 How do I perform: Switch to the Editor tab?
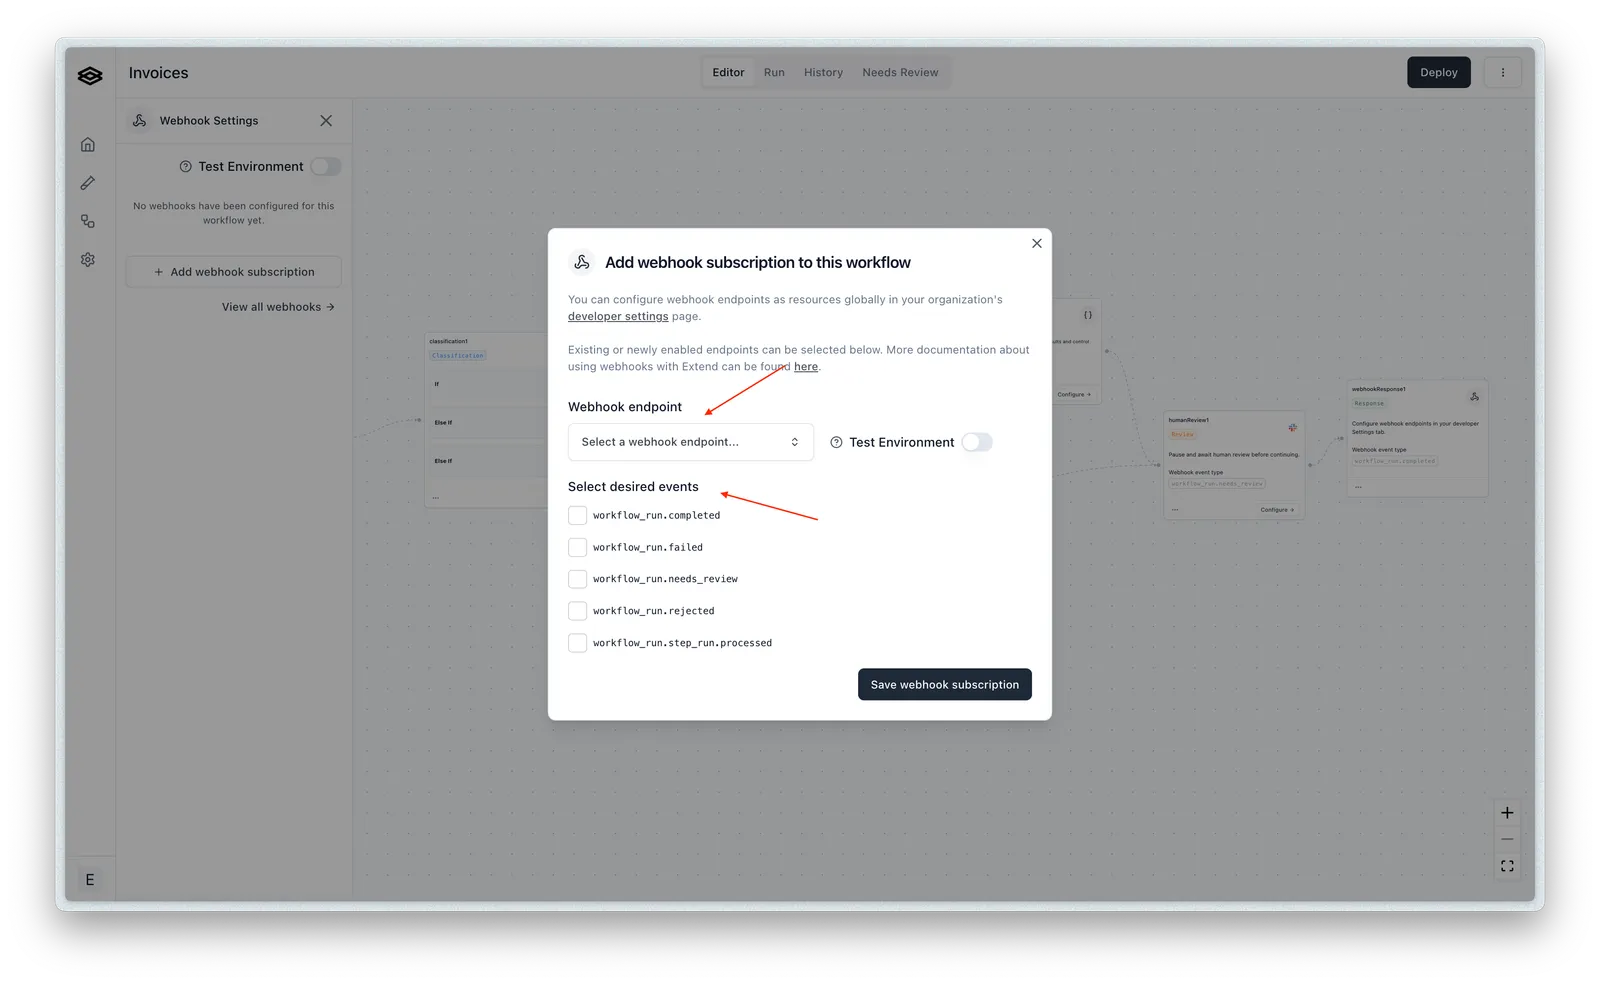tap(728, 72)
